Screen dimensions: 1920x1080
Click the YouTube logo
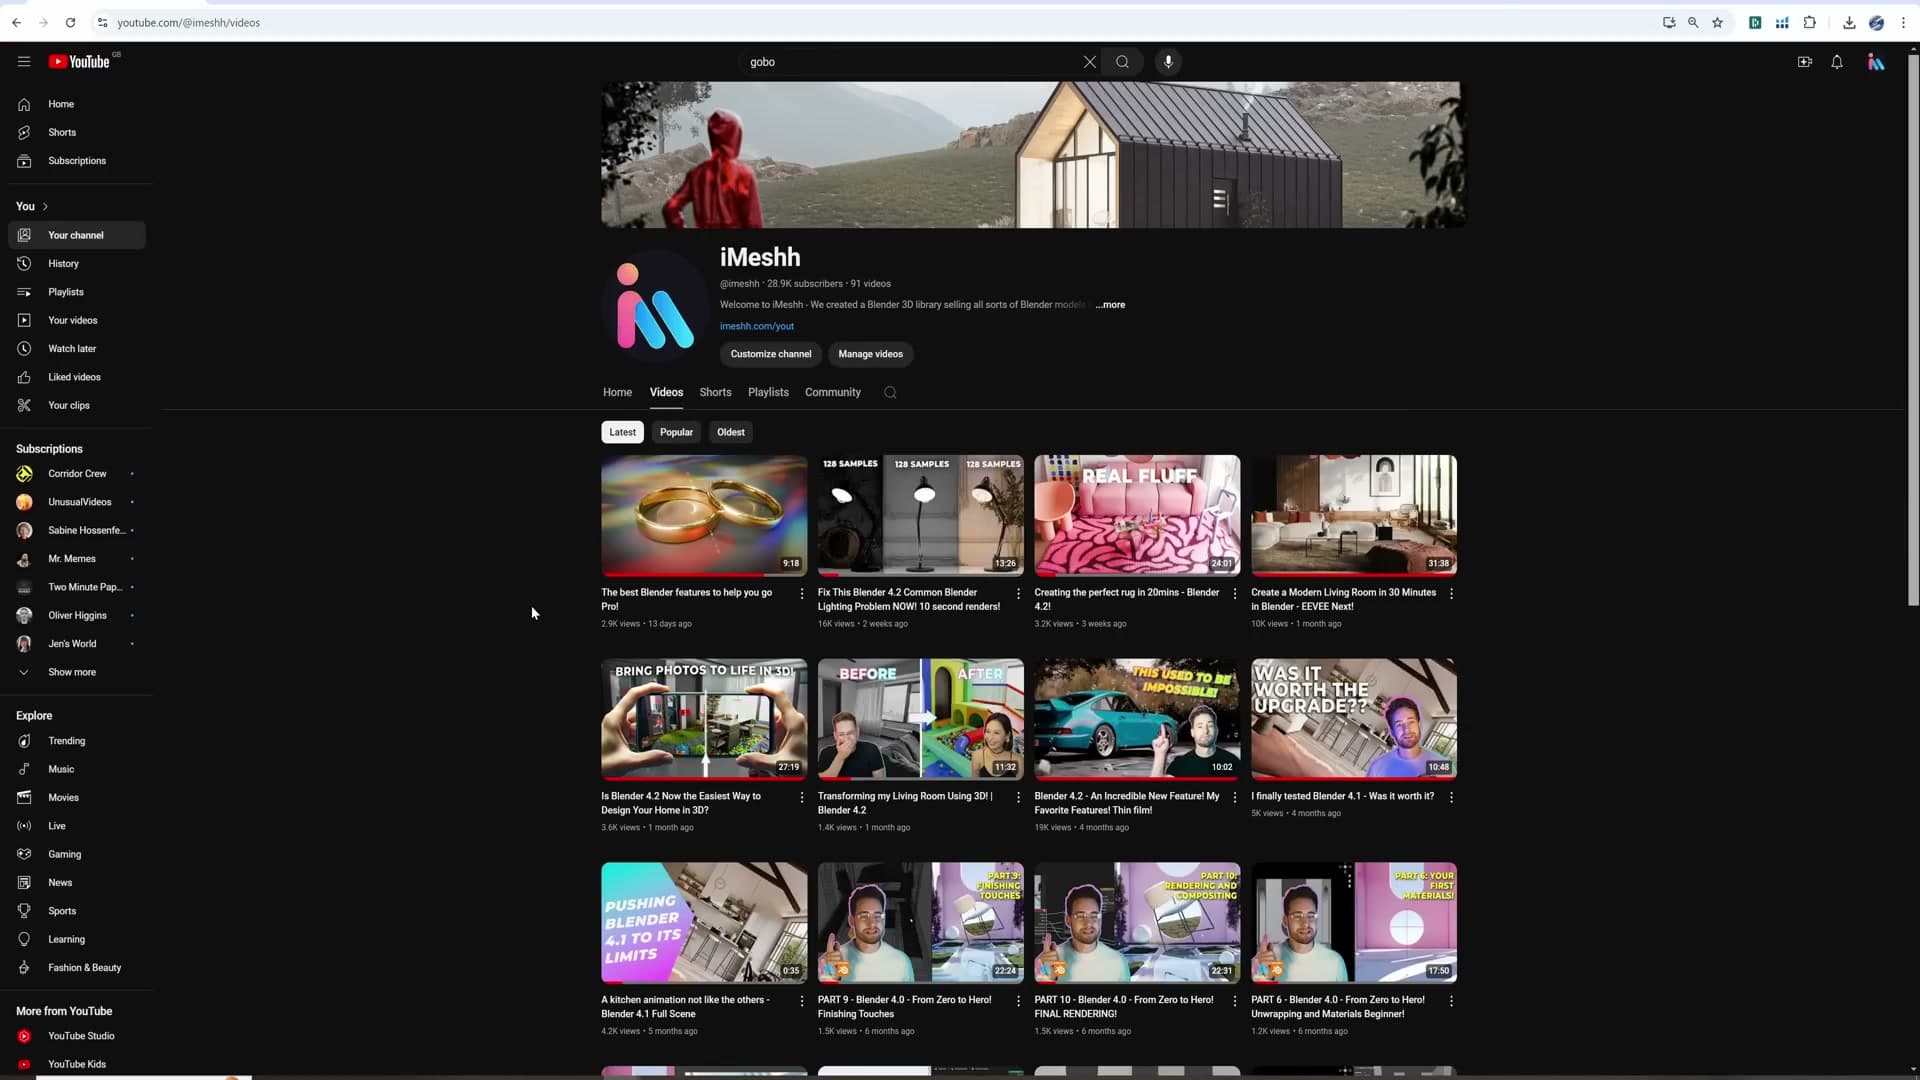tap(79, 62)
